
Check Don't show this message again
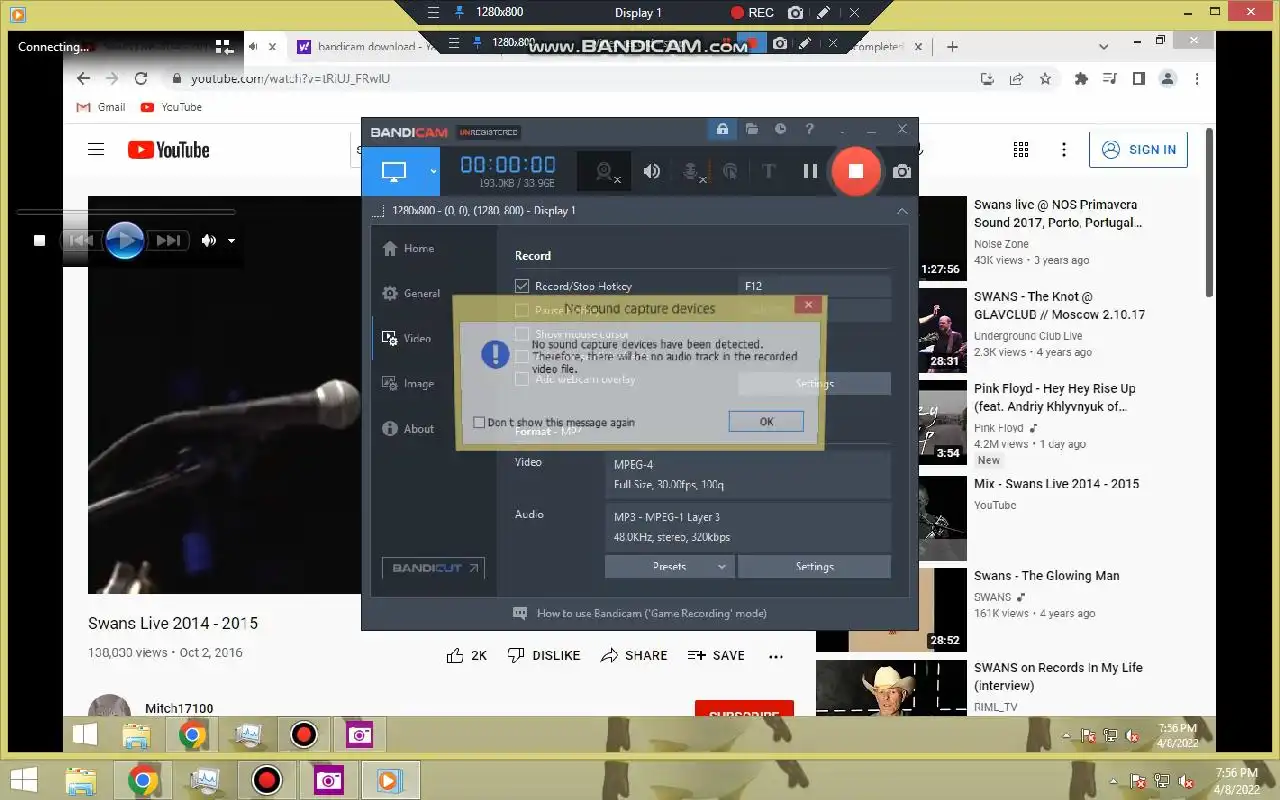coord(479,422)
